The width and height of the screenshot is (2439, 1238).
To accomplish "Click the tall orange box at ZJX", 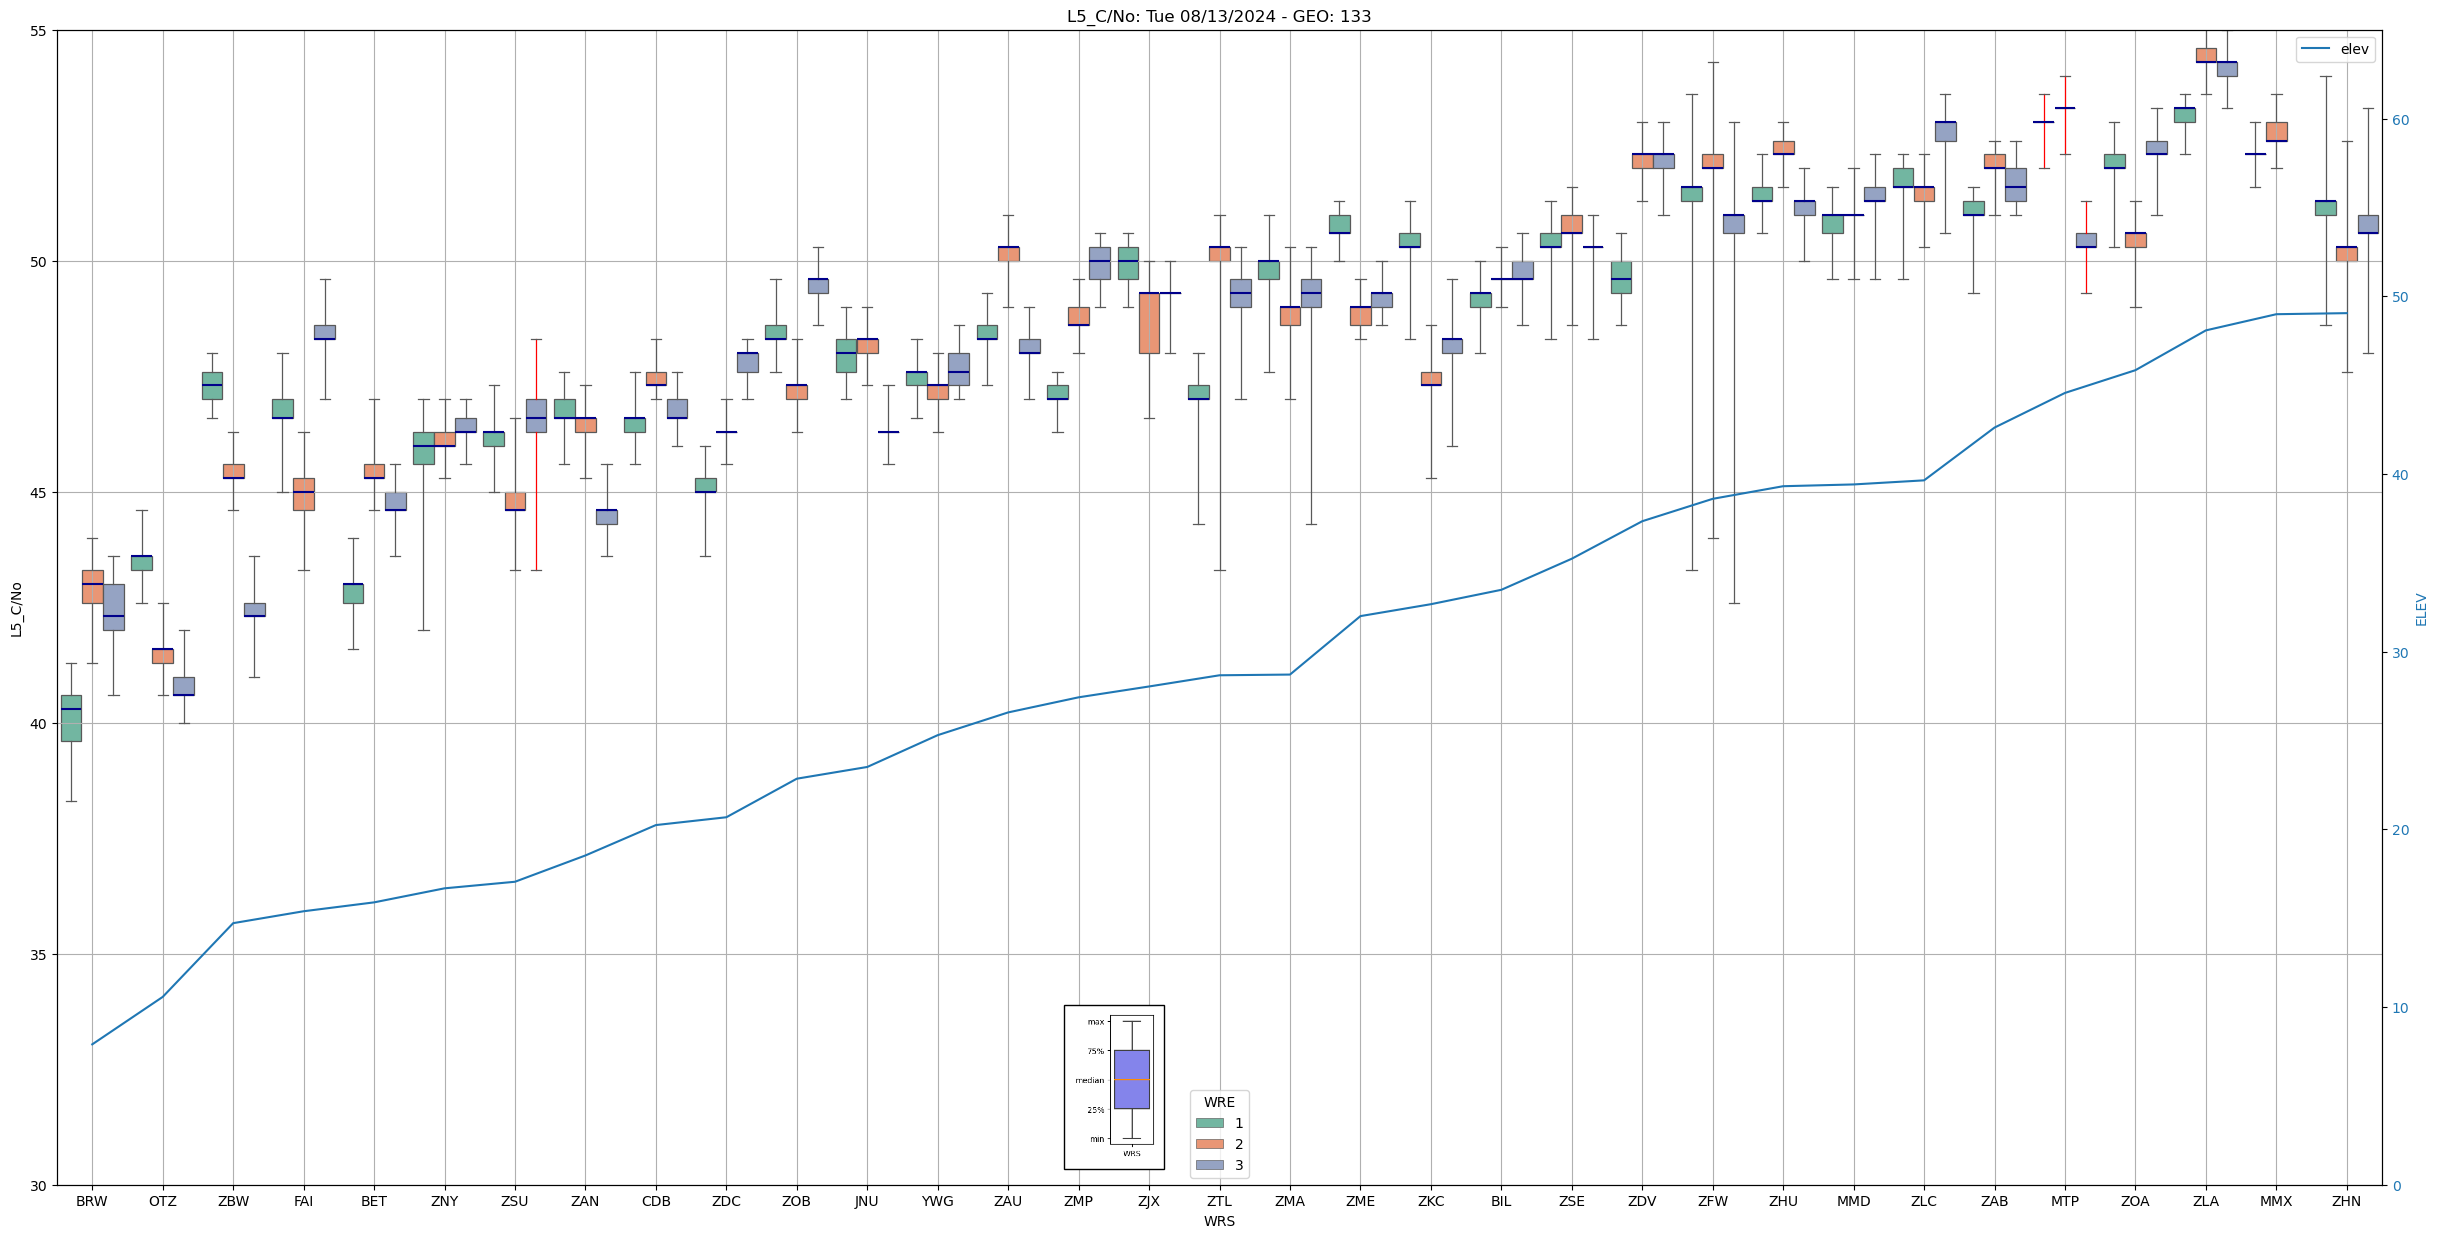I will point(1149,322).
